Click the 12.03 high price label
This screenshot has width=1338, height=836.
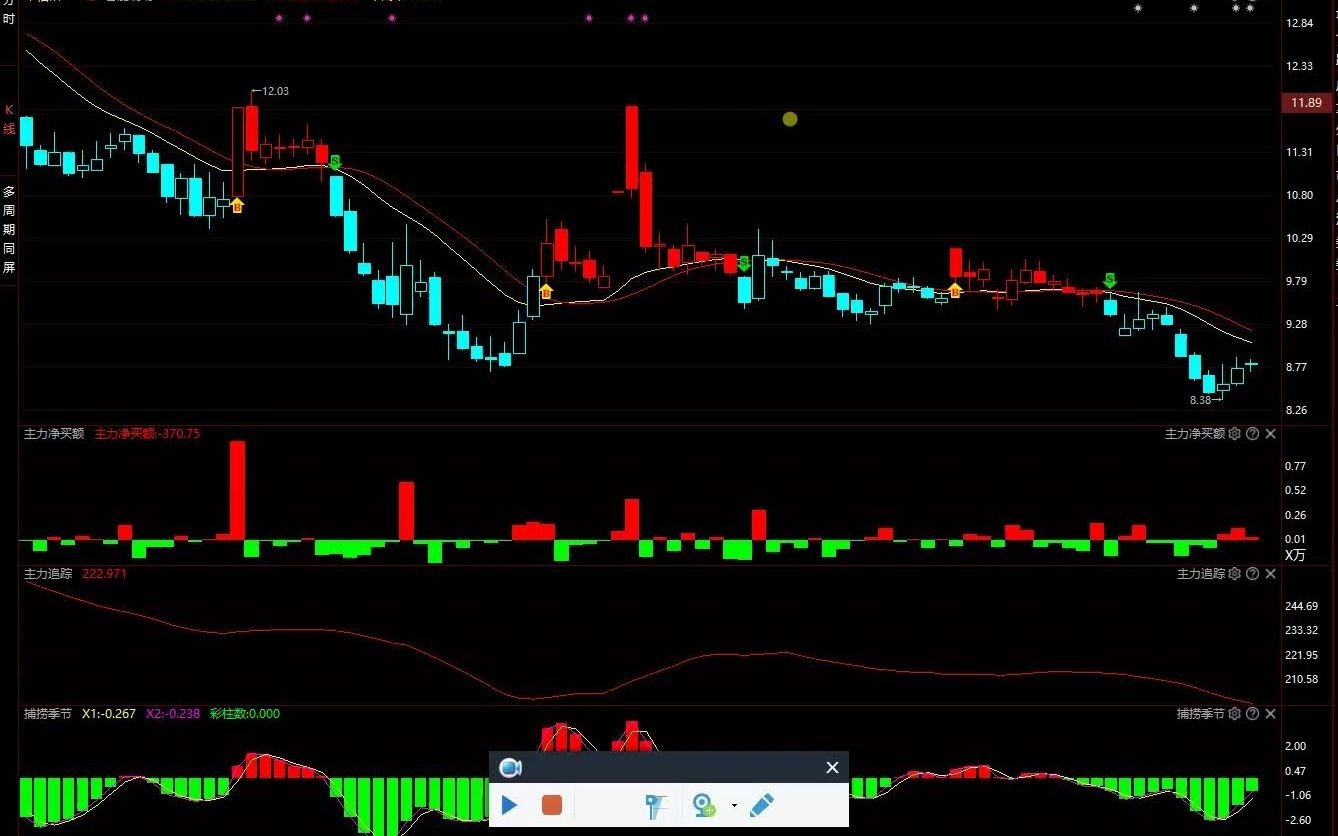pyautogui.click(x=275, y=91)
